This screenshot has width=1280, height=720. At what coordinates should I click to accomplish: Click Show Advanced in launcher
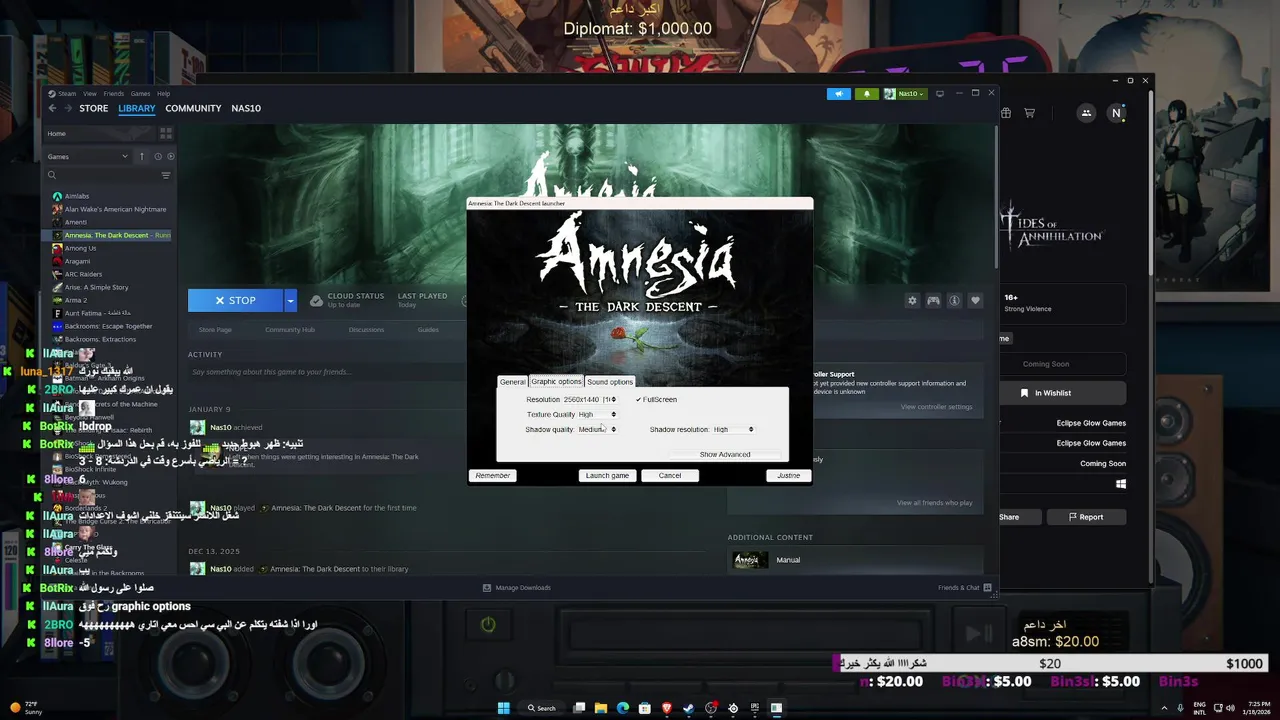coord(725,454)
